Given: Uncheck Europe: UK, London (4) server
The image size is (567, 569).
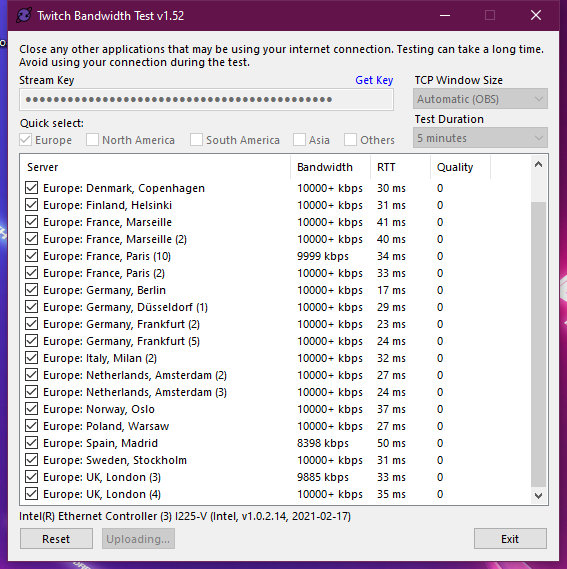Looking at the screenshot, I should pyautogui.click(x=32, y=494).
